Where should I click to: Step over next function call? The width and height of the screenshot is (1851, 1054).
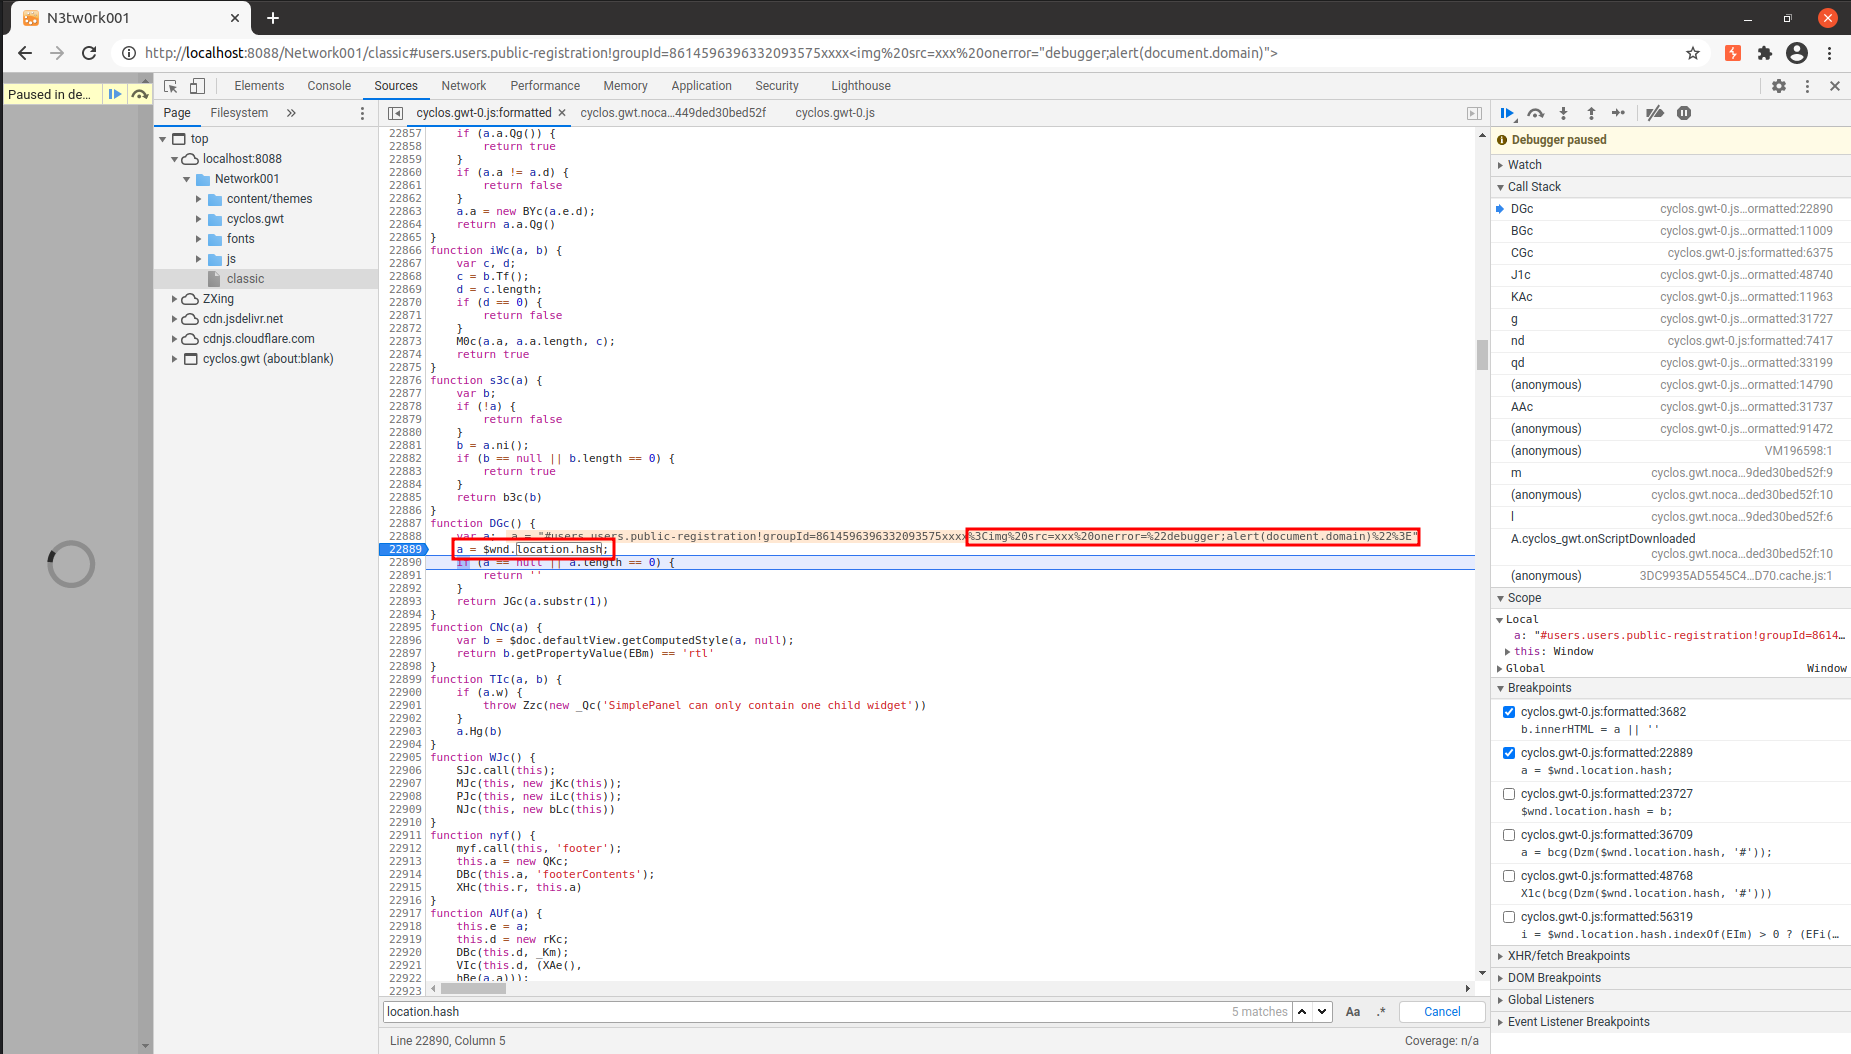pyautogui.click(x=1536, y=113)
